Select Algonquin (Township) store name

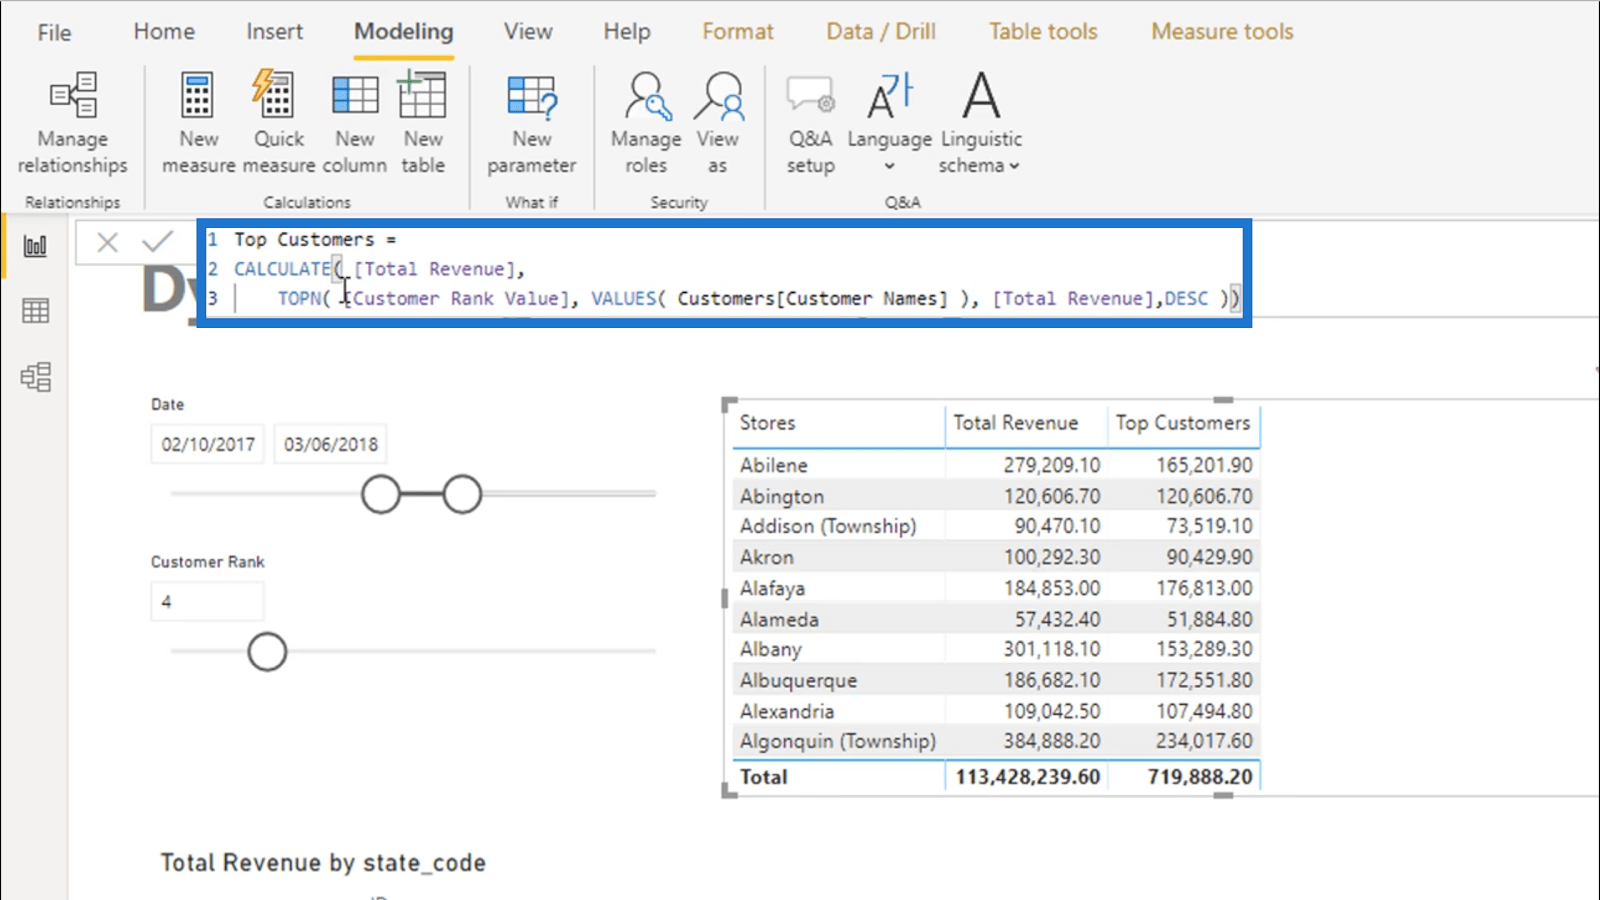click(x=838, y=741)
